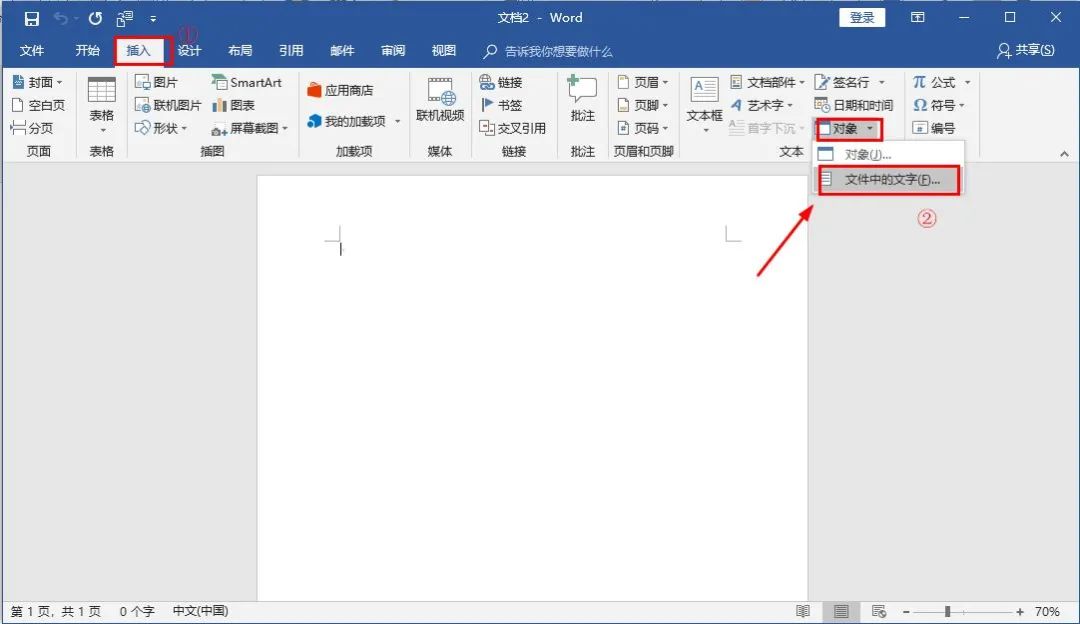
Task: Open the Customize Quick Access Toolbar arrow
Action: [153, 19]
